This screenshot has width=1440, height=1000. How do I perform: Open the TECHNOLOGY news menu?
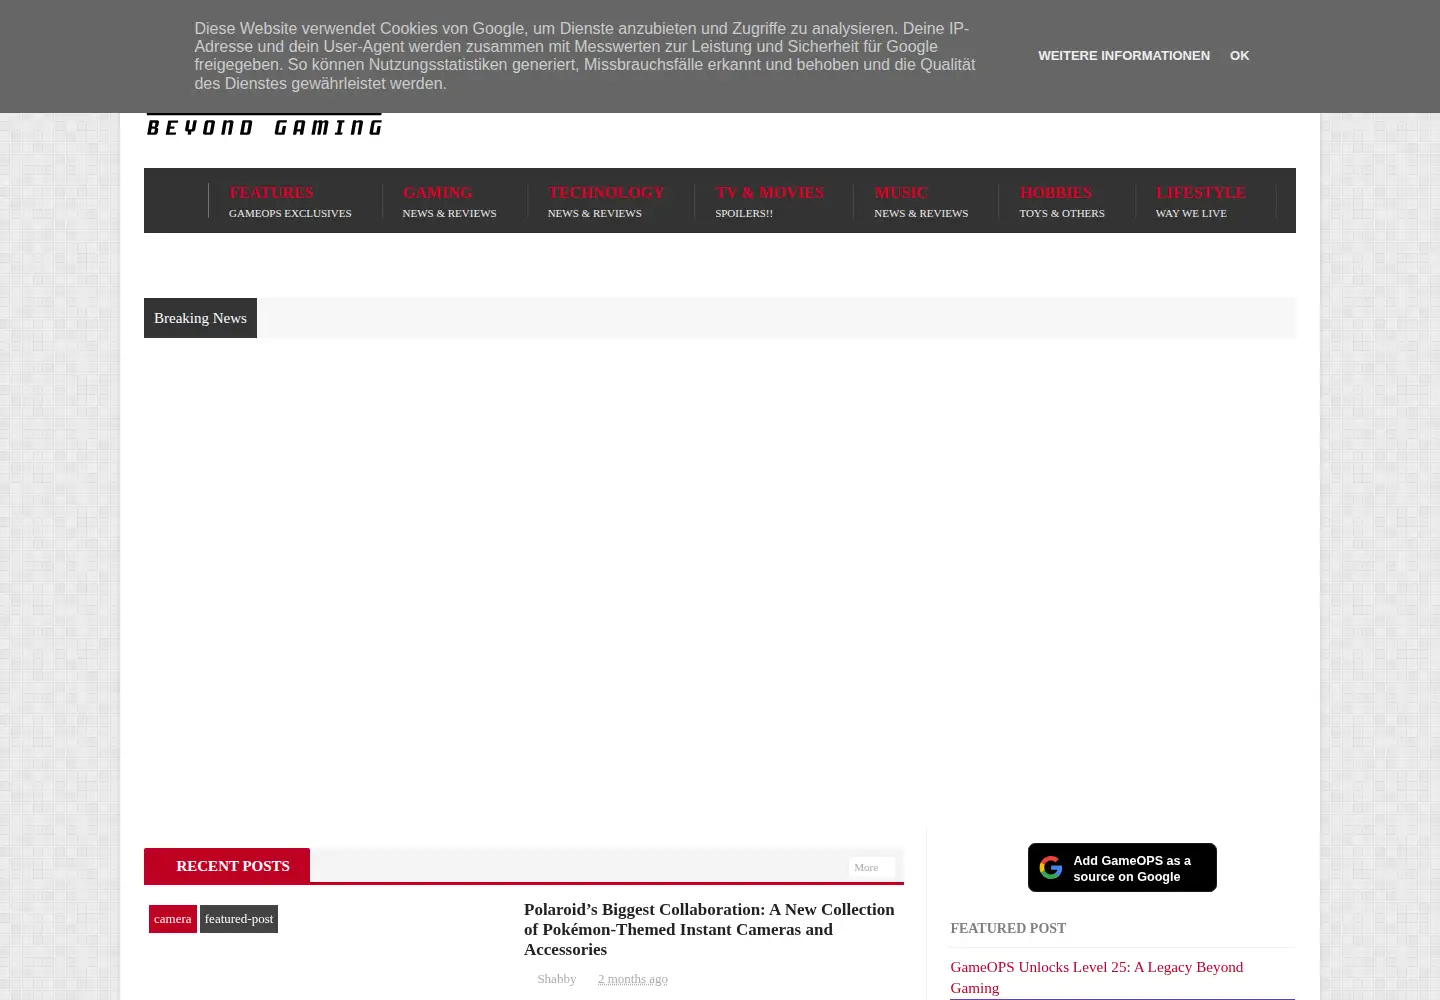point(606,201)
